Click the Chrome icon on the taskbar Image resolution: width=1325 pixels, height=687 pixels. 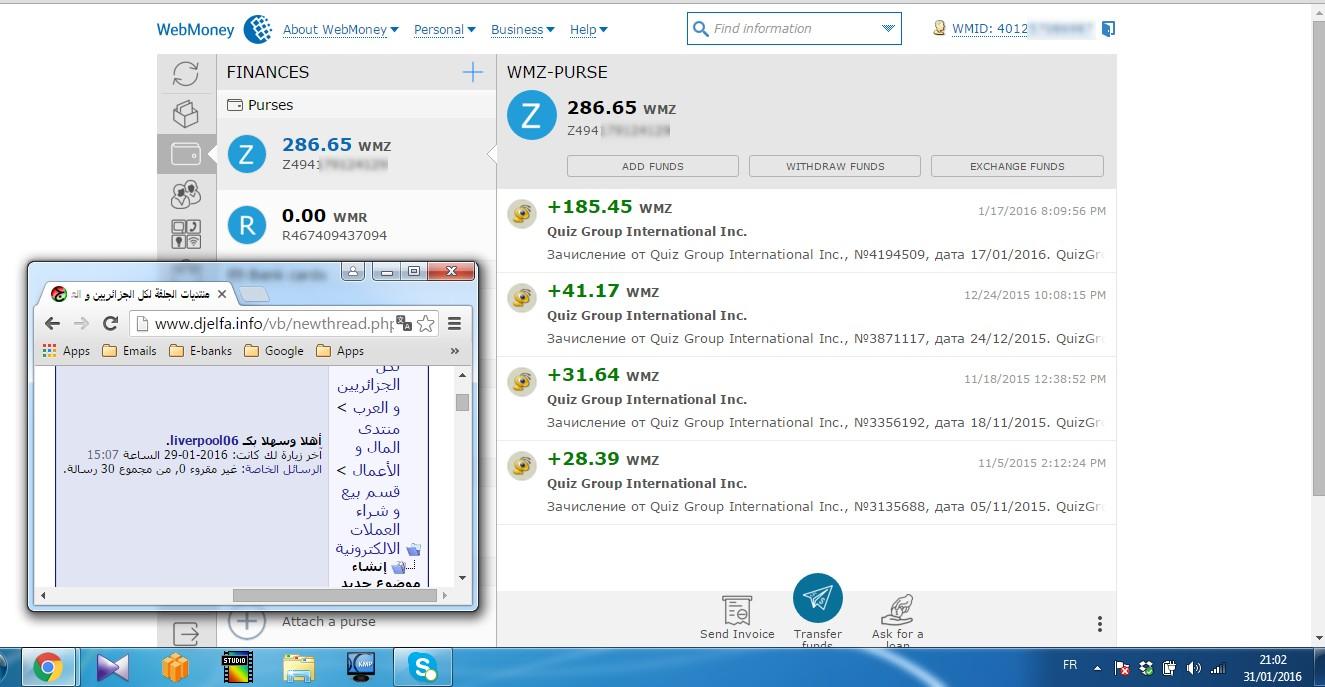[x=48, y=667]
